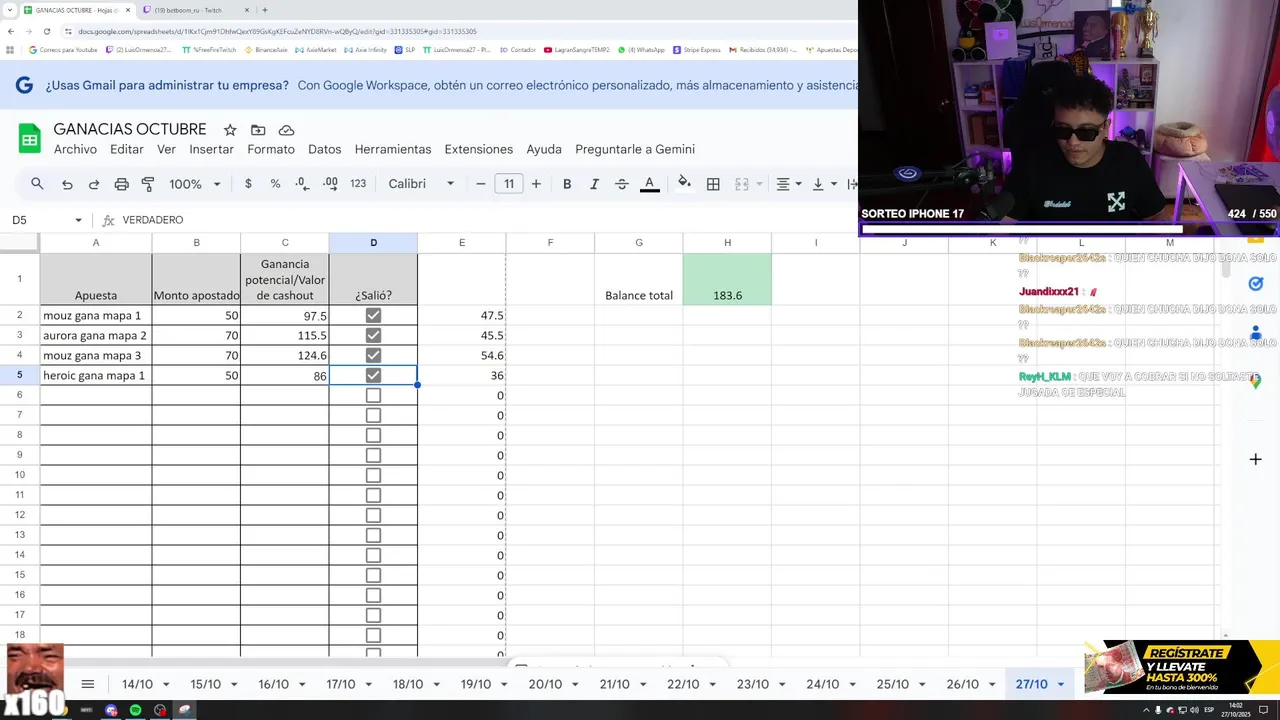Image resolution: width=1280 pixels, height=720 pixels.
Task: Increase decimal places
Action: (329, 184)
